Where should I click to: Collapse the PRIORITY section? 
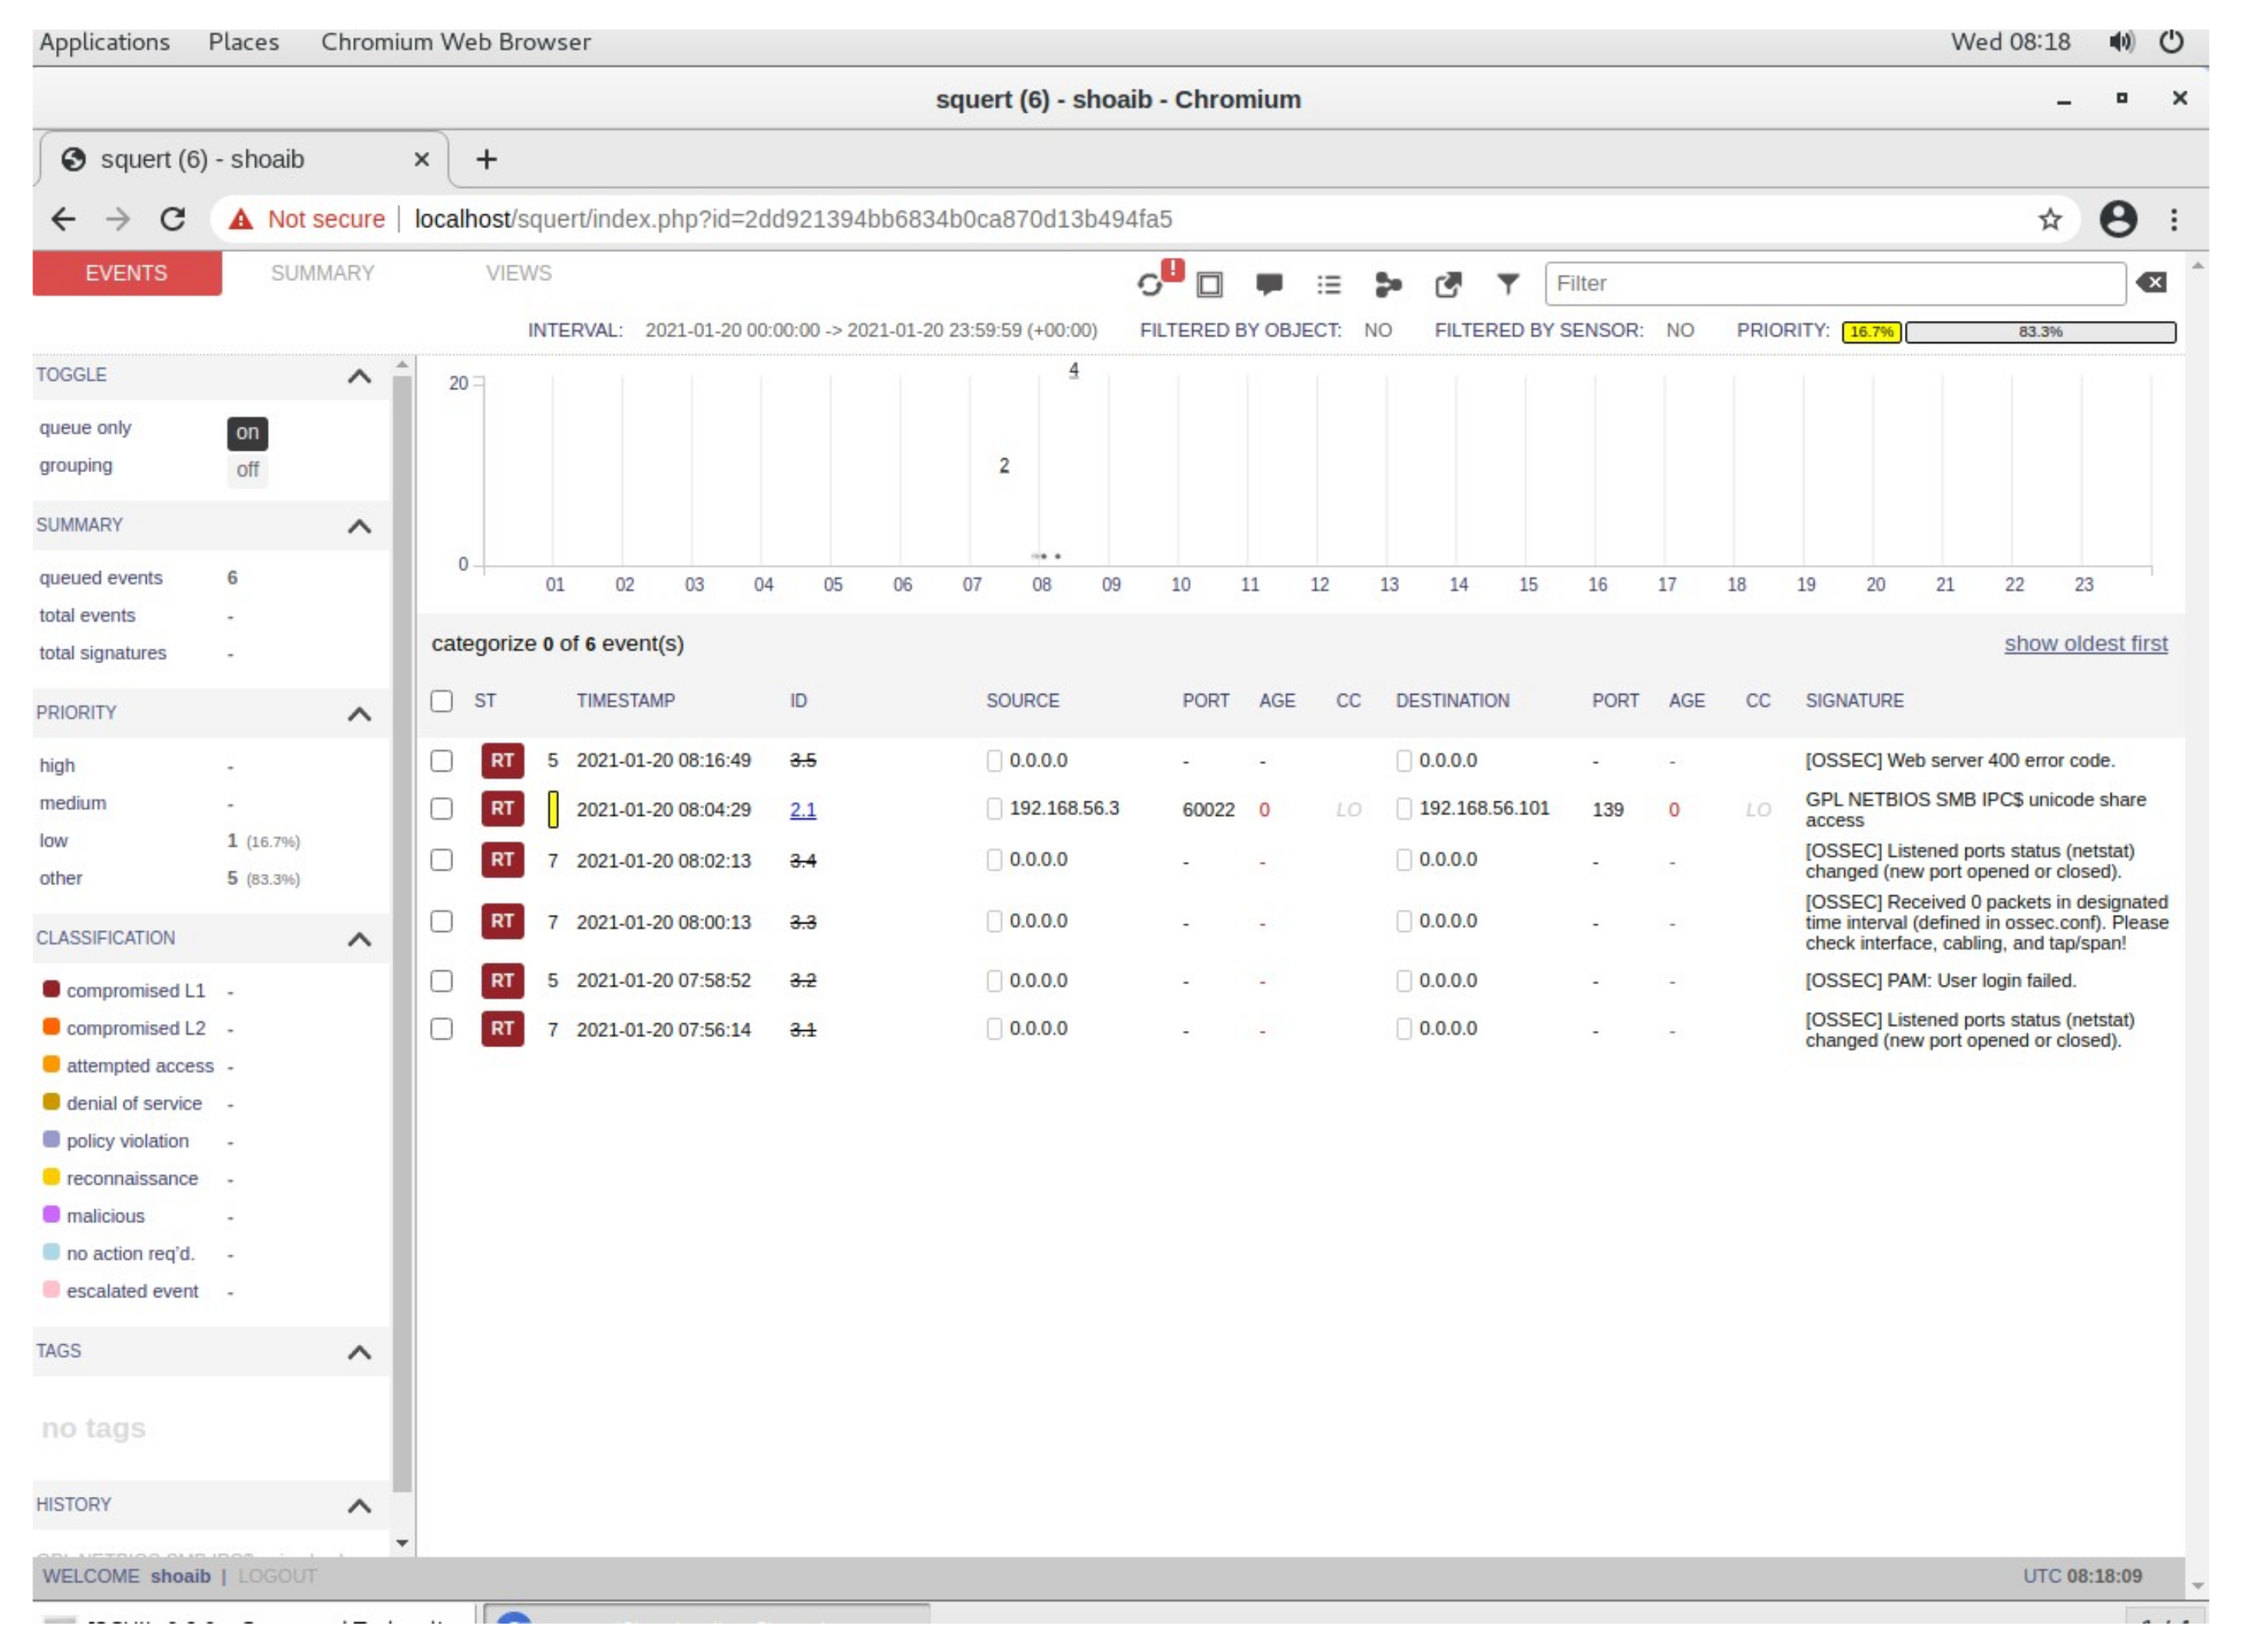click(359, 714)
